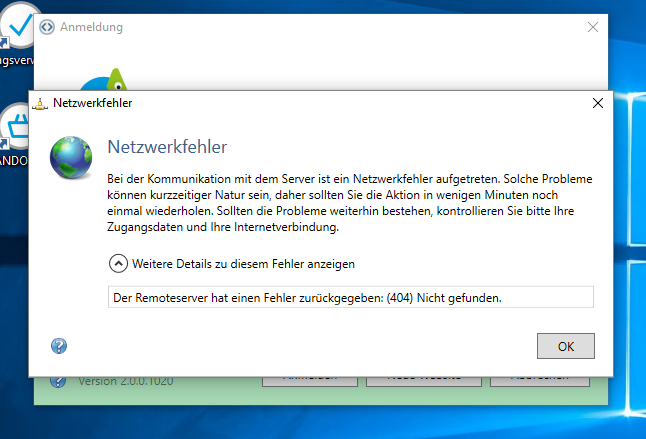Click the Anmeldung window title bar icon

tap(47, 27)
